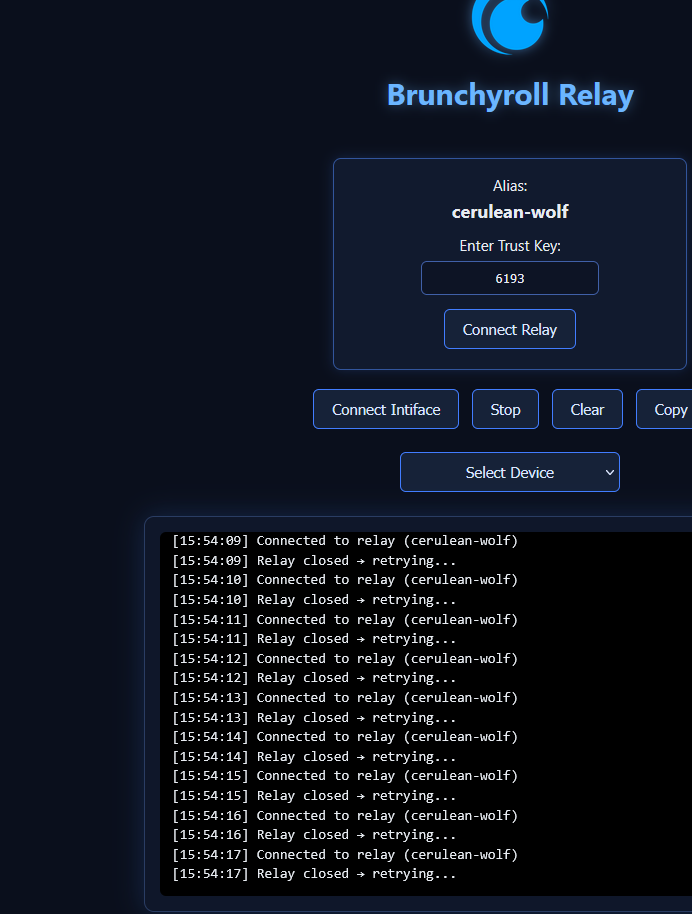Click the Brunchyroll Relay heading
Screen dimensions: 692x914
tap(510, 95)
